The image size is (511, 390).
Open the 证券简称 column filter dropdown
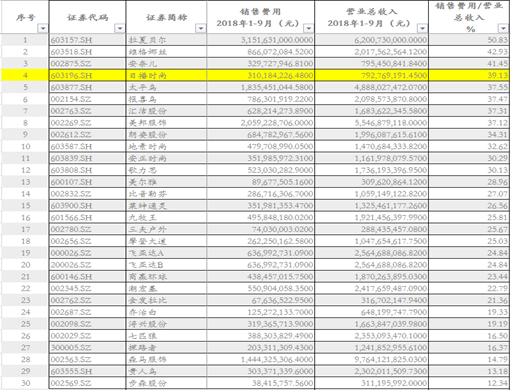pyautogui.click(x=200, y=28)
